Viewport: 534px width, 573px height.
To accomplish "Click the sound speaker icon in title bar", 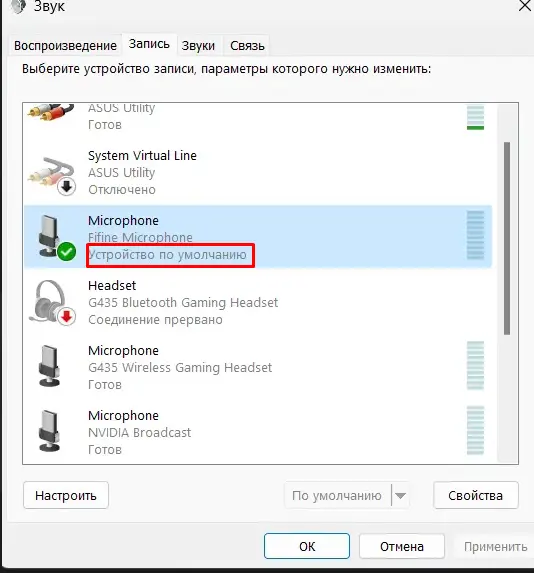I will [x=18, y=6].
